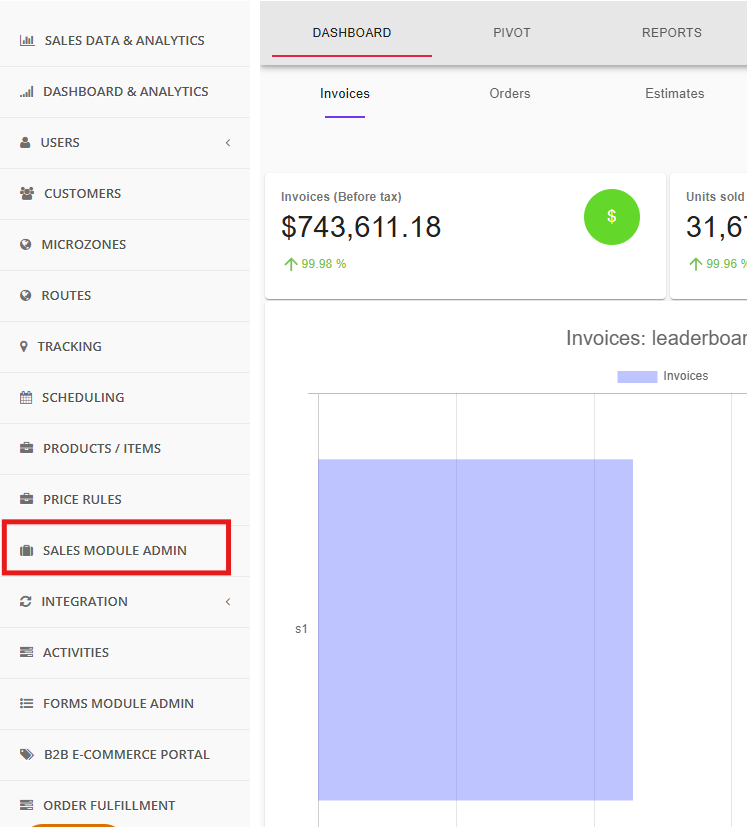Image resolution: width=747 pixels, height=827 pixels.
Task: Click the Invoices (Before tax) card
Action: tap(465, 236)
